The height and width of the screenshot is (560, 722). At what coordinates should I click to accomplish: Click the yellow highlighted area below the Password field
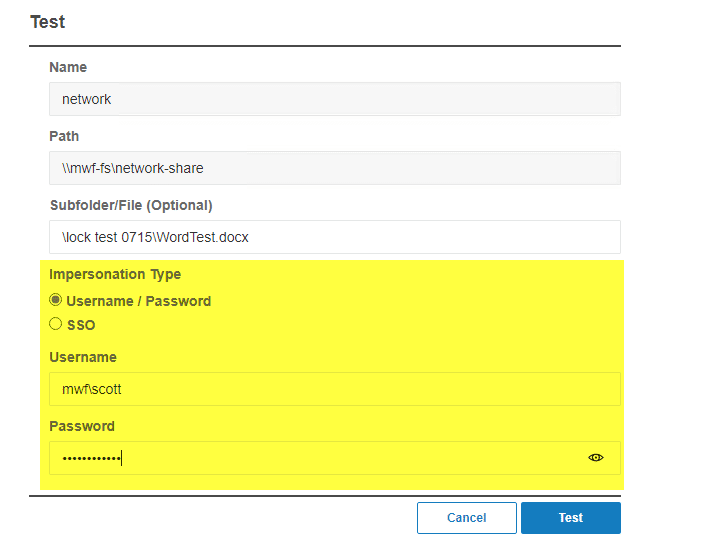point(330,482)
